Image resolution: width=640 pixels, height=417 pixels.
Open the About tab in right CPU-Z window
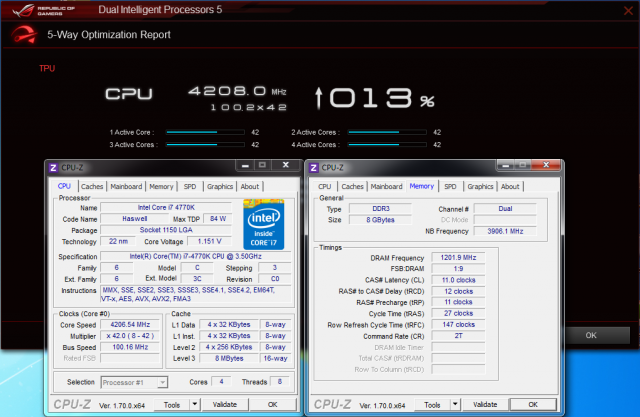[x=510, y=186]
